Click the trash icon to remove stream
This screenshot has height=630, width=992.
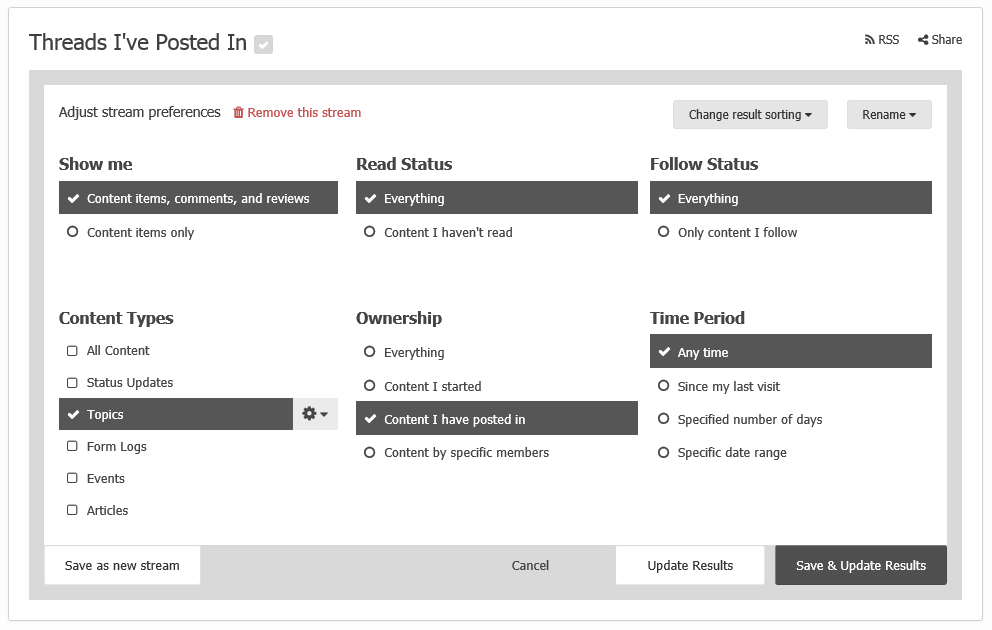pyautogui.click(x=238, y=113)
